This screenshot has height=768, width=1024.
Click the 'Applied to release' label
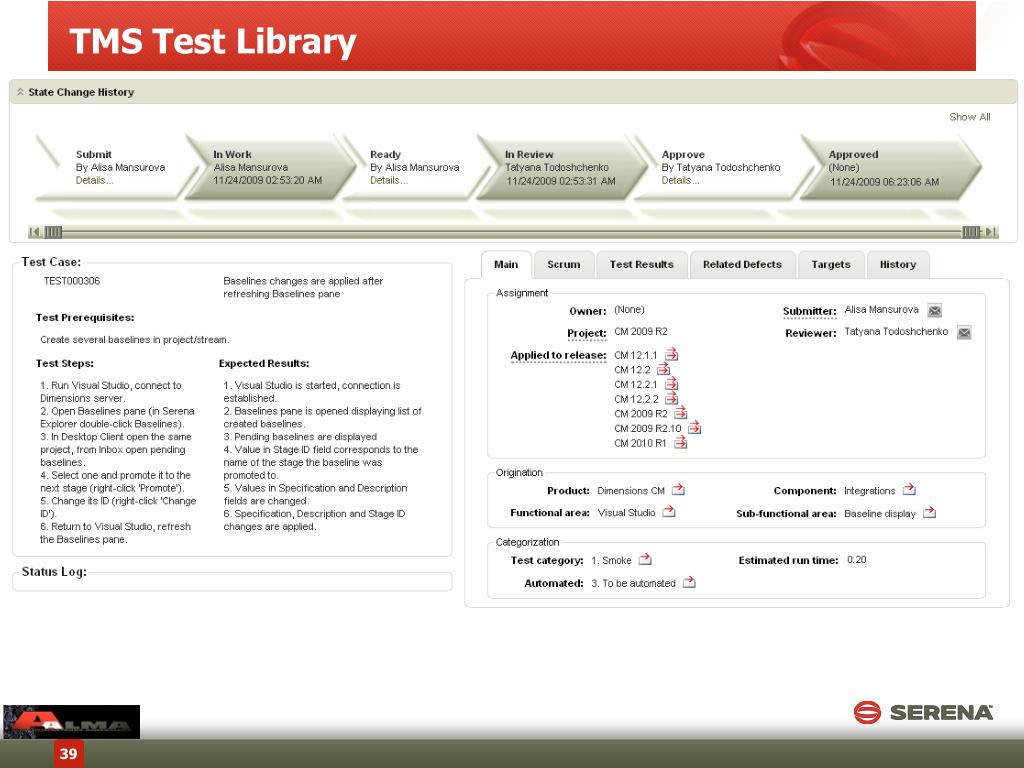[558, 355]
